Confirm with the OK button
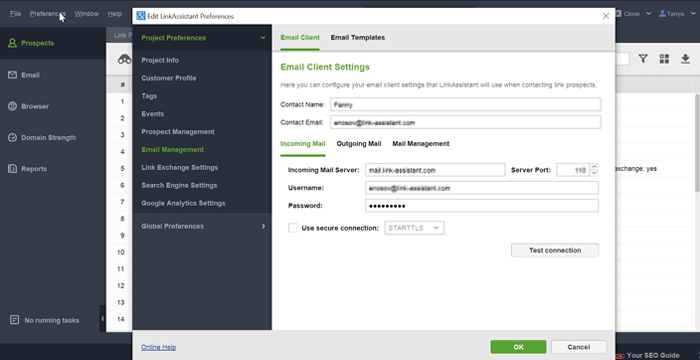Viewport: 700px width, 360px height. tap(518, 347)
